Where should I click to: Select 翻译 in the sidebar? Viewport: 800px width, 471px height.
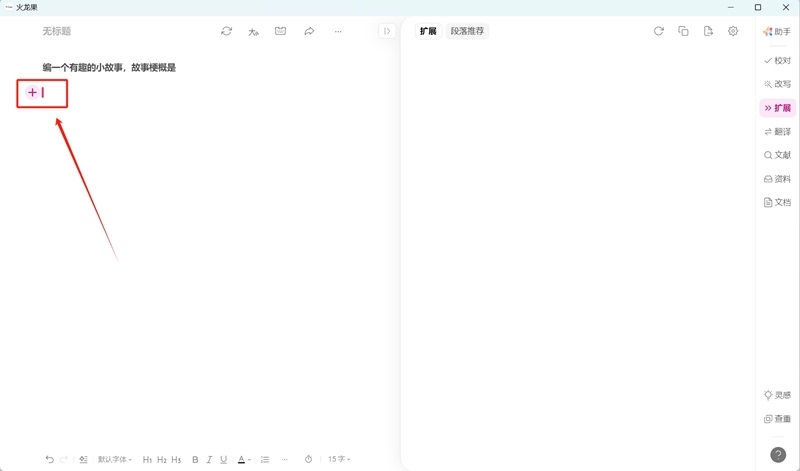pyautogui.click(x=777, y=132)
